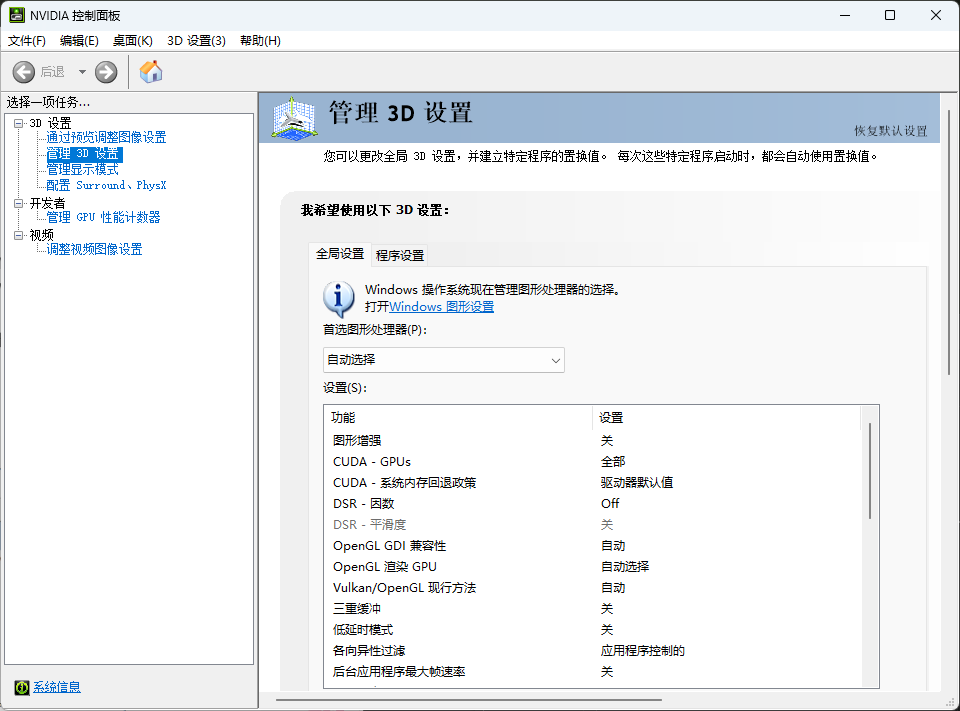This screenshot has width=960, height=711.
Task: Open 配置 Surround、PhysX in the tree
Action: [x=107, y=185]
